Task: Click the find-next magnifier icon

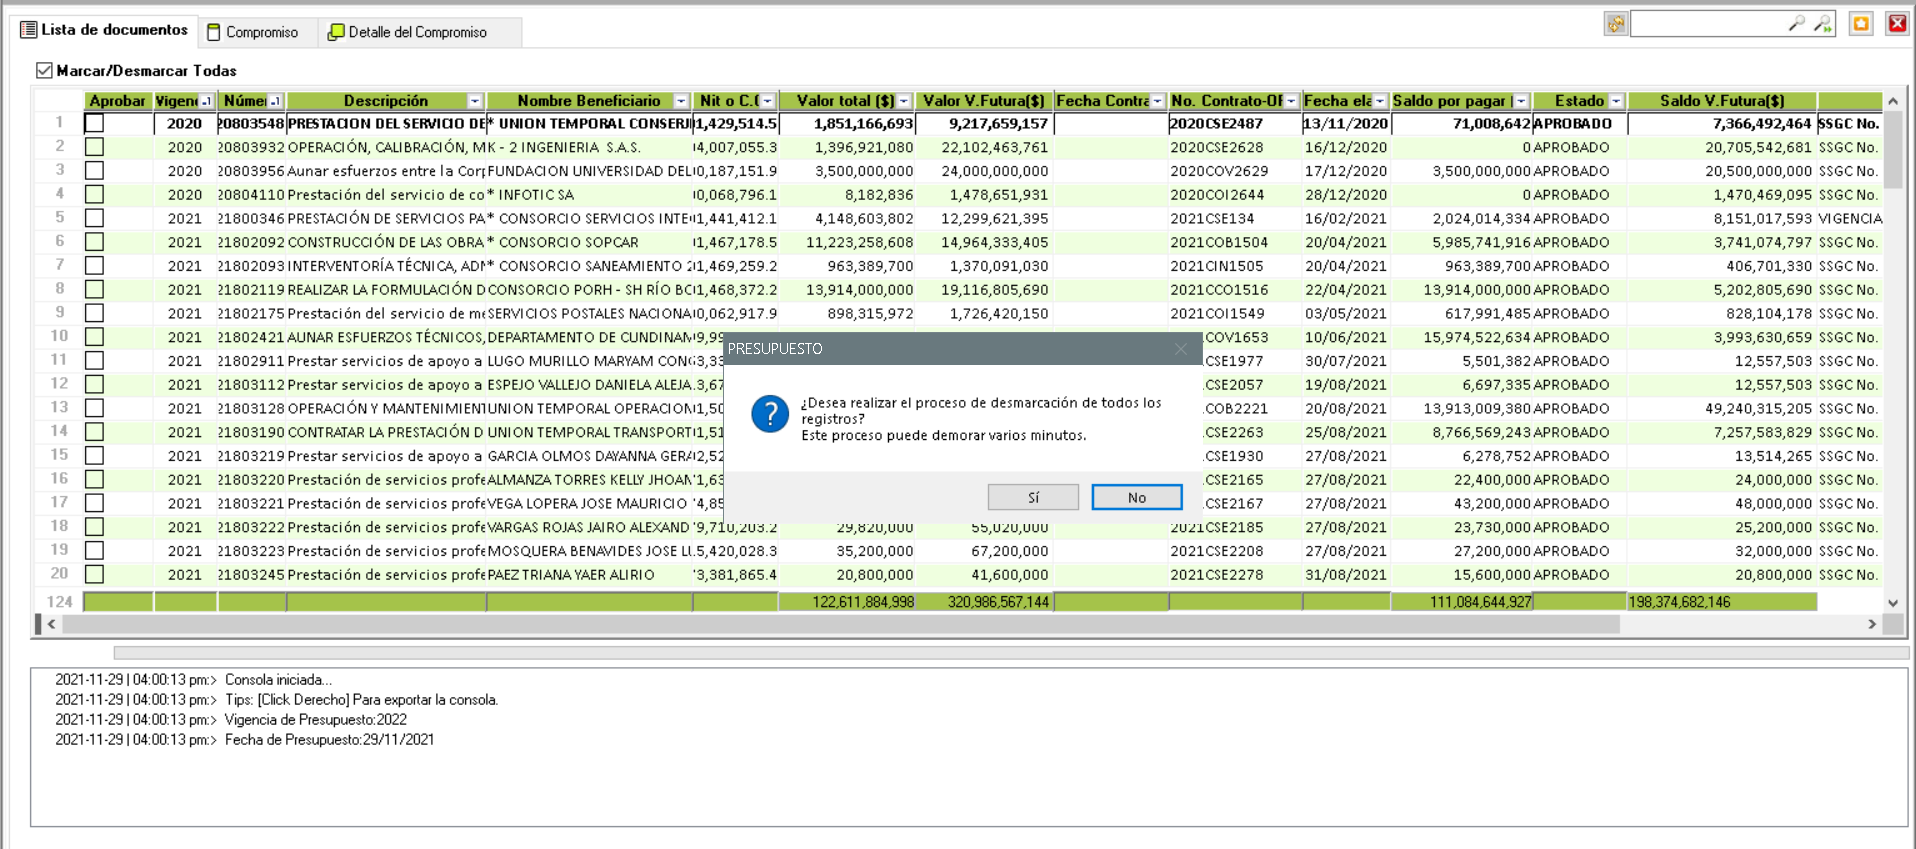Action: pos(1822,23)
